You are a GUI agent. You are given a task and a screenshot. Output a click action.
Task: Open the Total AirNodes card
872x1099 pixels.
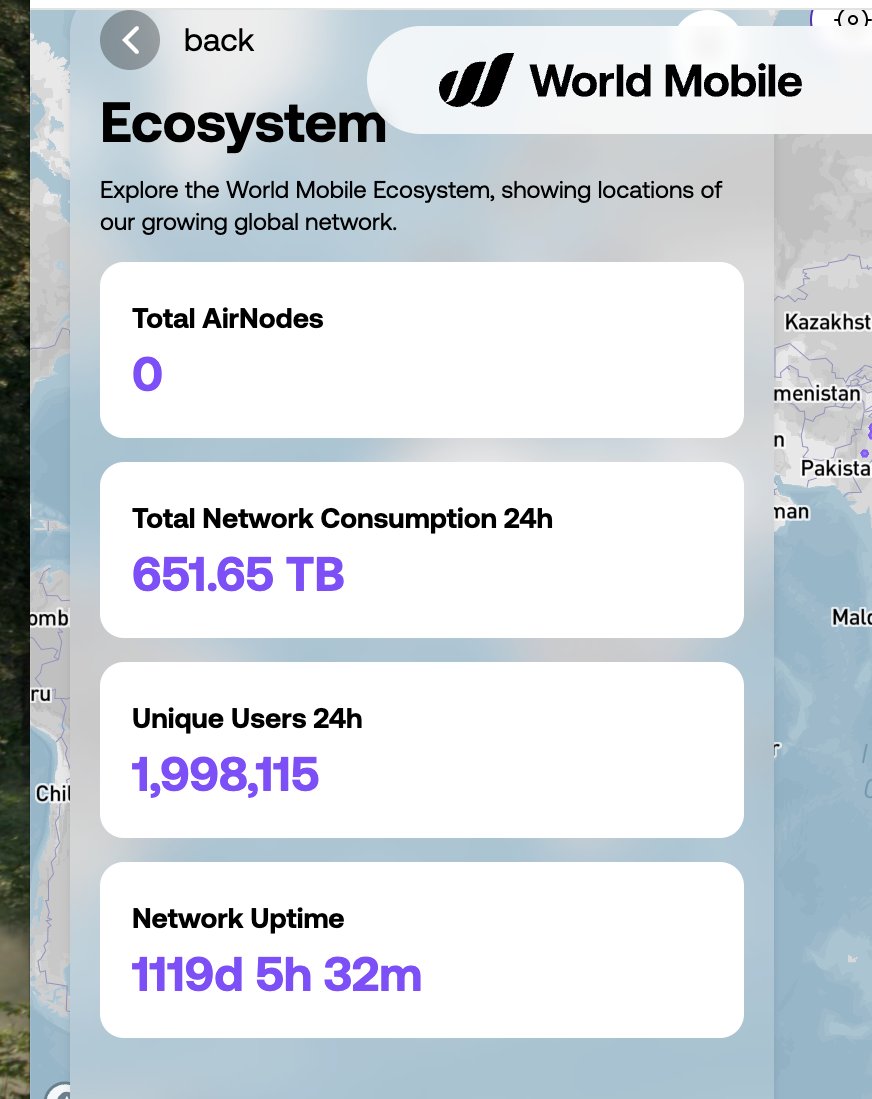pyautogui.click(x=421, y=350)
